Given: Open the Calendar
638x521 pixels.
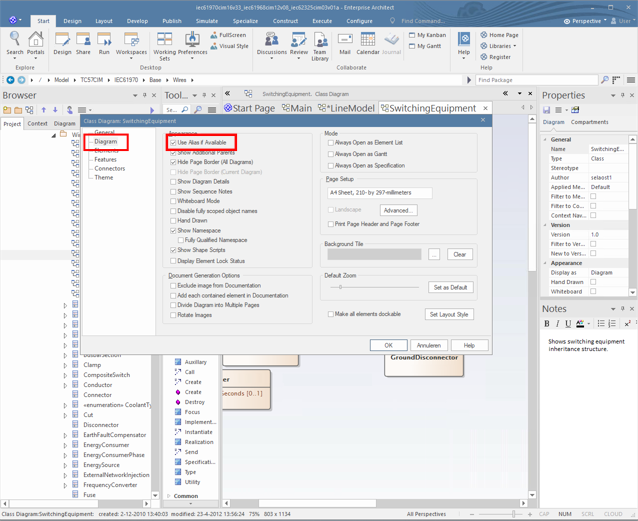Looking at the screenshot, I should point(368,44).
